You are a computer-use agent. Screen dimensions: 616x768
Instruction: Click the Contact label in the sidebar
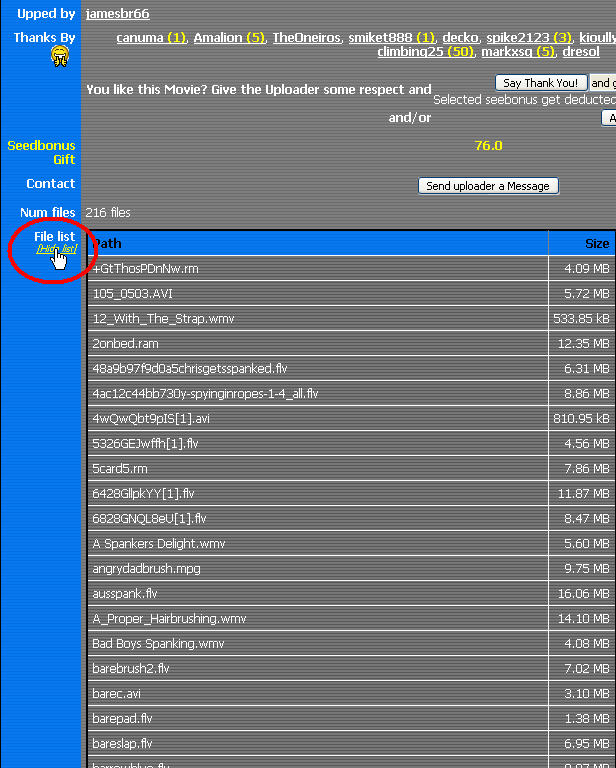[x=51, y=184]
